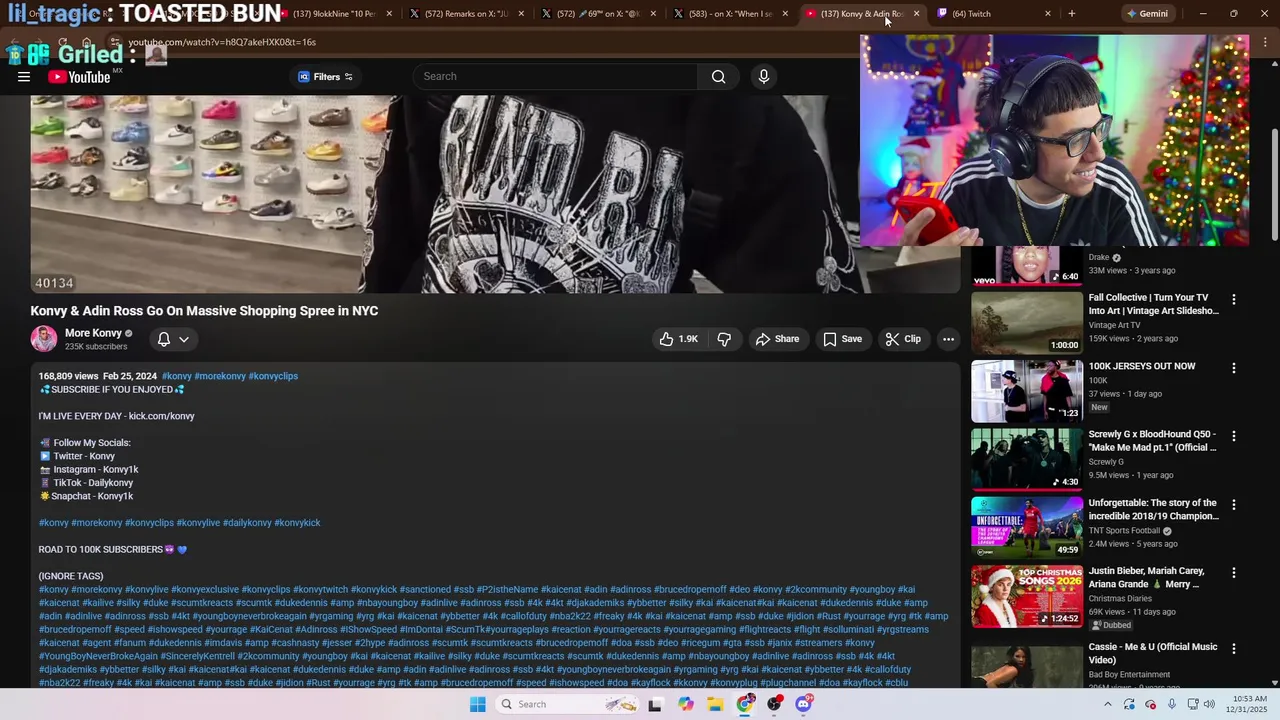Viewport: 1280px width, 720px height.
Task: Open the Unforgettable 2018/19 Champions video thumbnail
Action: tap(1026, 526)
